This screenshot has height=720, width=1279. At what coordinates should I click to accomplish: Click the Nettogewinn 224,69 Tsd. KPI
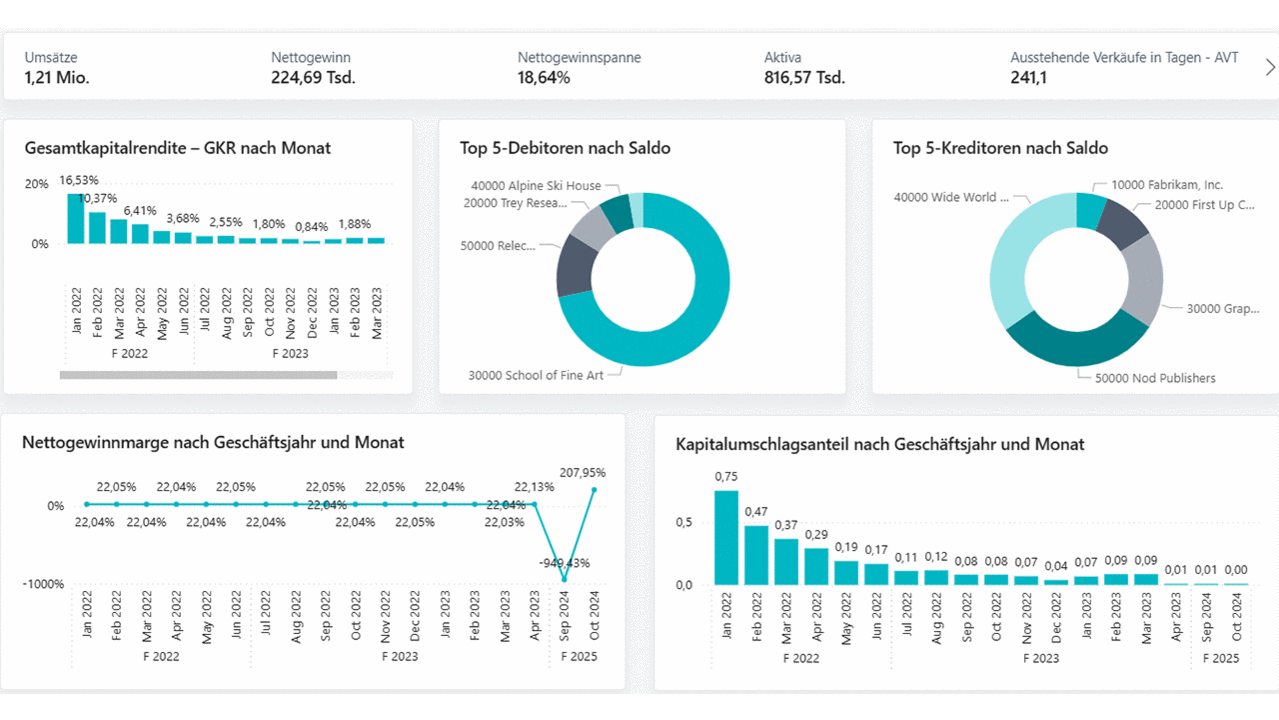[x=313, y=68]
